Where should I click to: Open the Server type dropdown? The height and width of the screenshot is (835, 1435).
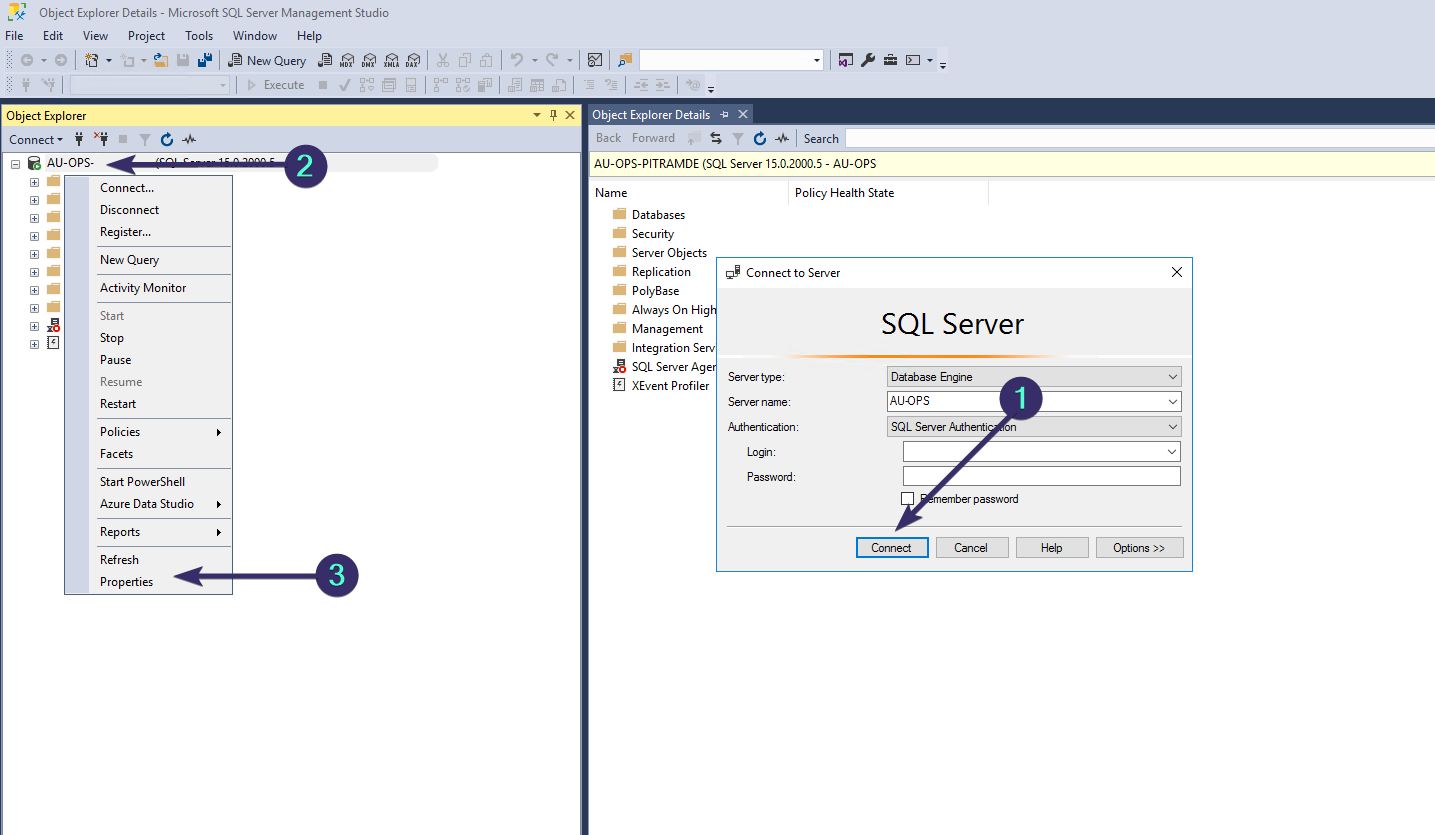click(1171, 376)
